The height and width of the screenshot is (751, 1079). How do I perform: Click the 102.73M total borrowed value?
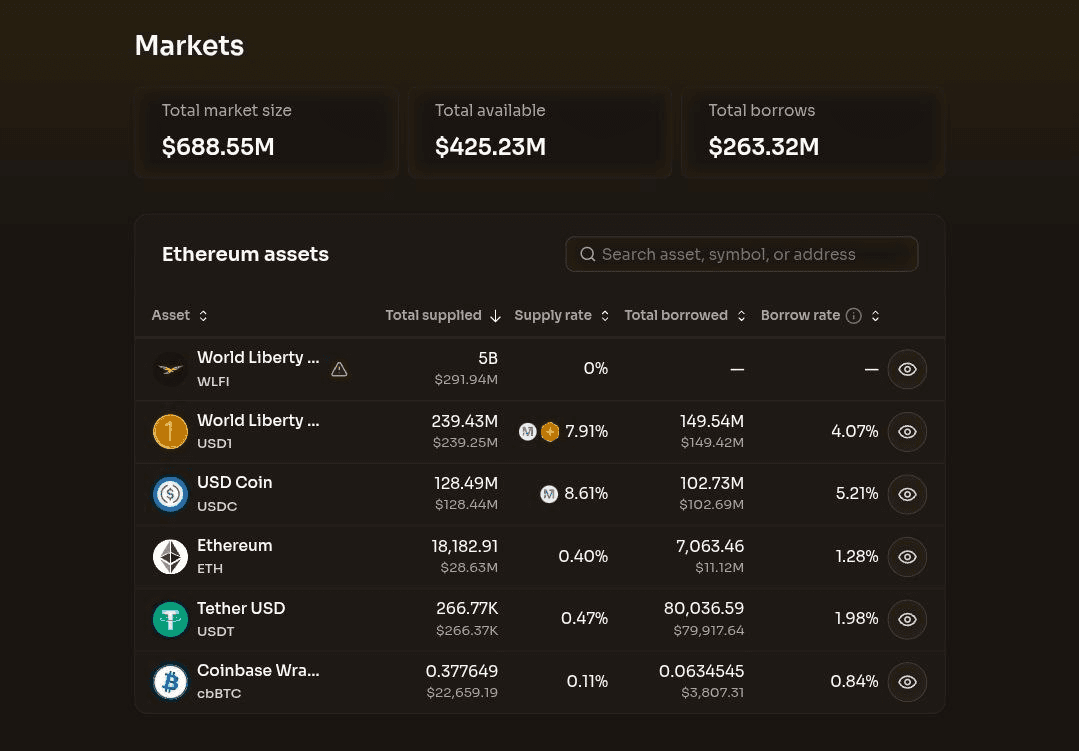pyautogui.click(x=712, y=484)
